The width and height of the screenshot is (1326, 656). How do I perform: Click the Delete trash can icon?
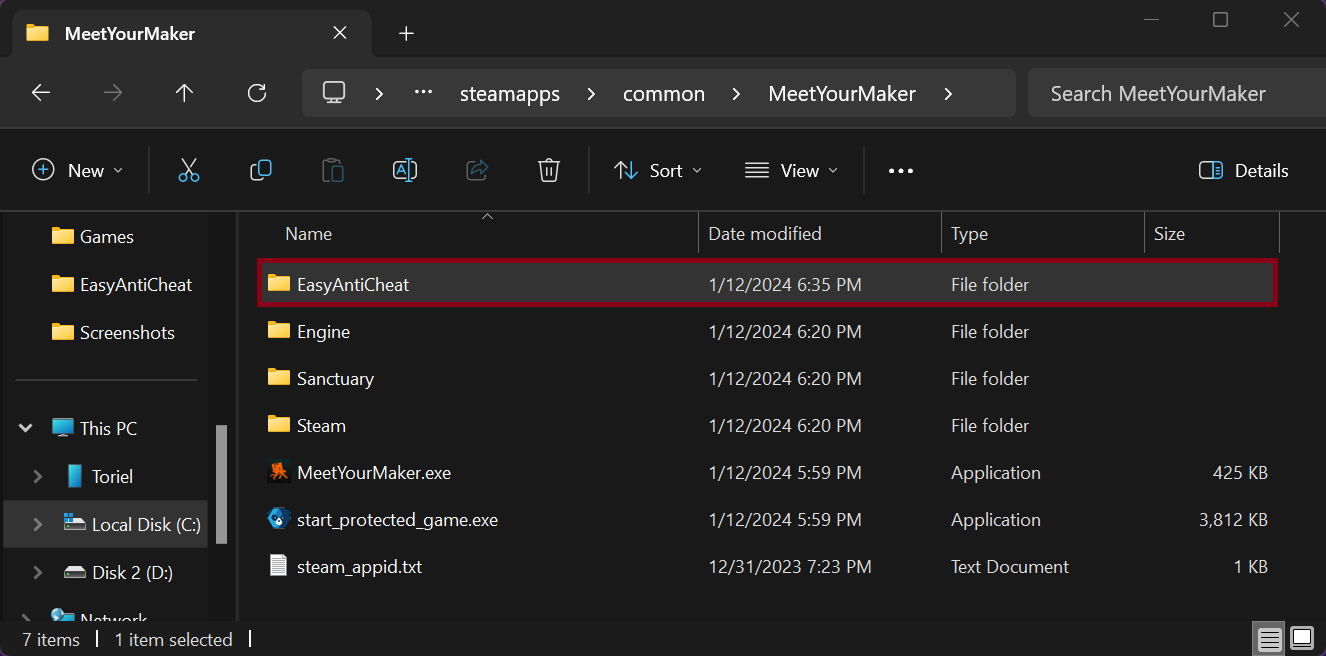pyautogui.click(x=548, y=171)
